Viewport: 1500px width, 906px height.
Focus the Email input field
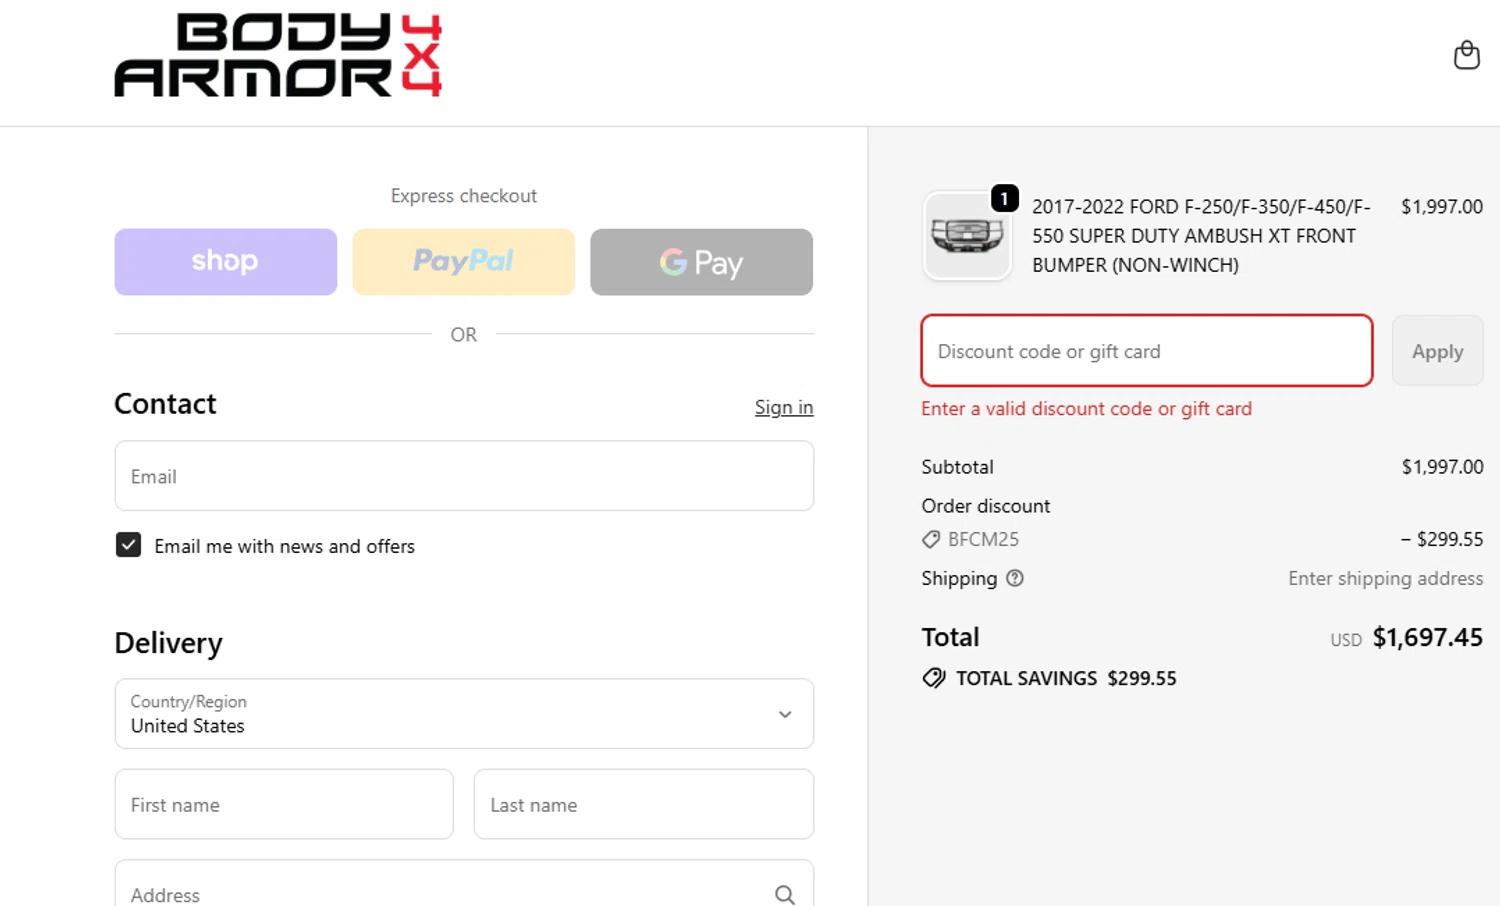click(x=464, y=476)
